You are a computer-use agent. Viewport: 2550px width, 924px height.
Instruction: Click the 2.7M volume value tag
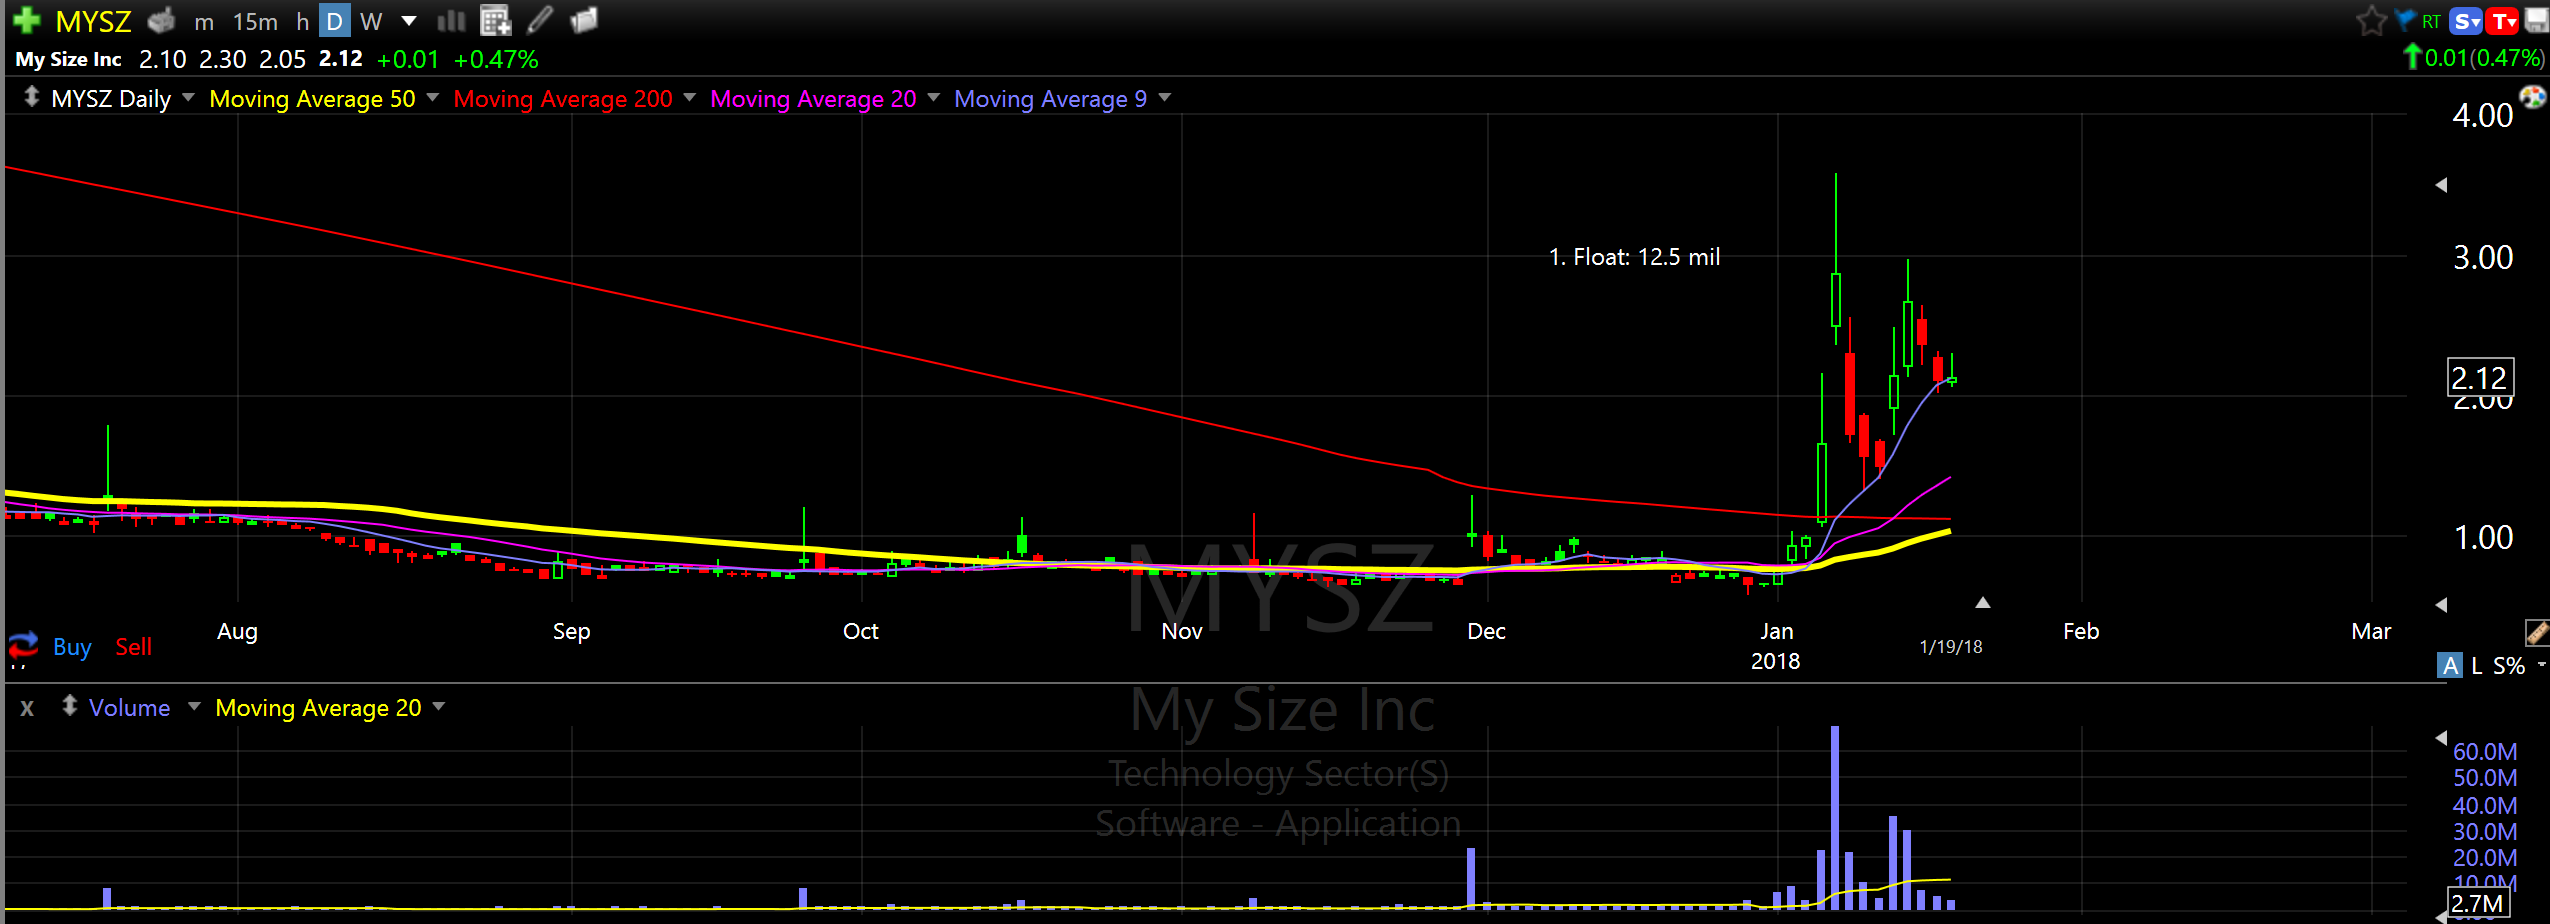point(2478,904)
